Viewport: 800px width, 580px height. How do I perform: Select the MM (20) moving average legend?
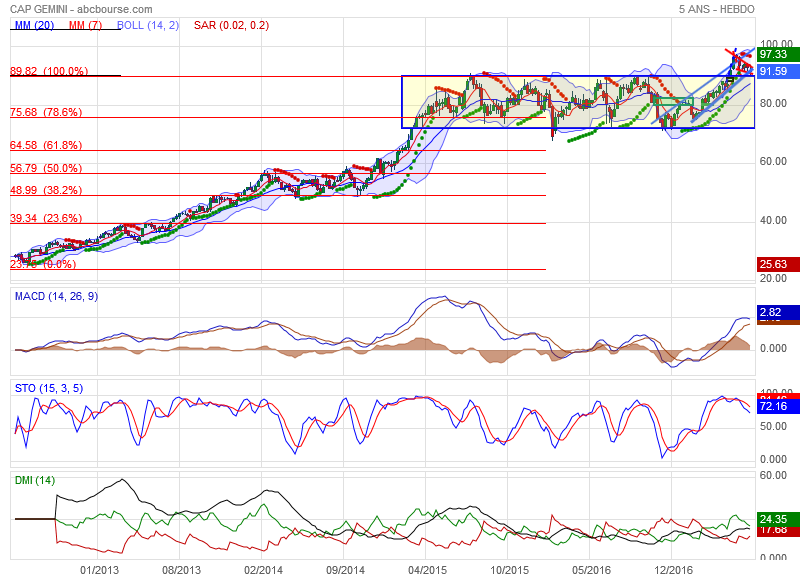(34, 25)
